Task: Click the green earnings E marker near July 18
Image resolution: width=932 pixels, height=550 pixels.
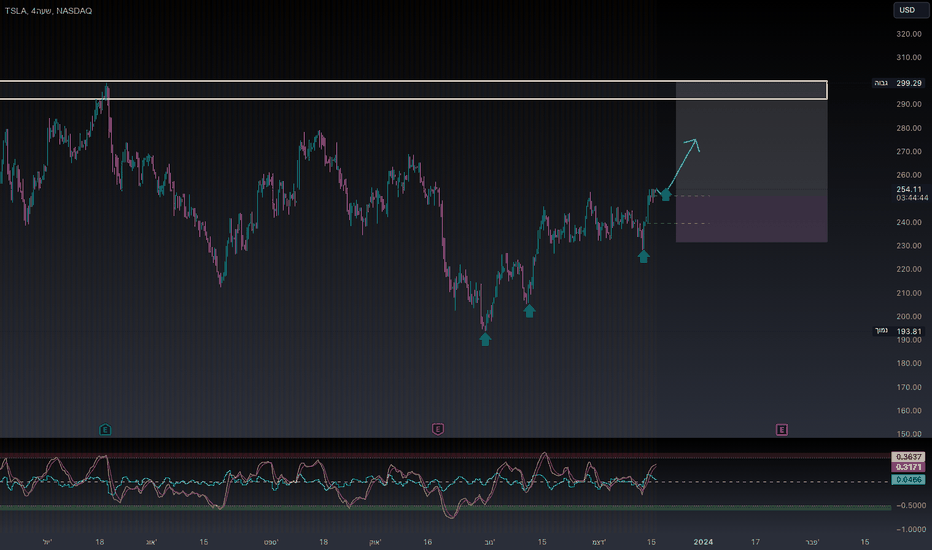Action: [105, 429]
